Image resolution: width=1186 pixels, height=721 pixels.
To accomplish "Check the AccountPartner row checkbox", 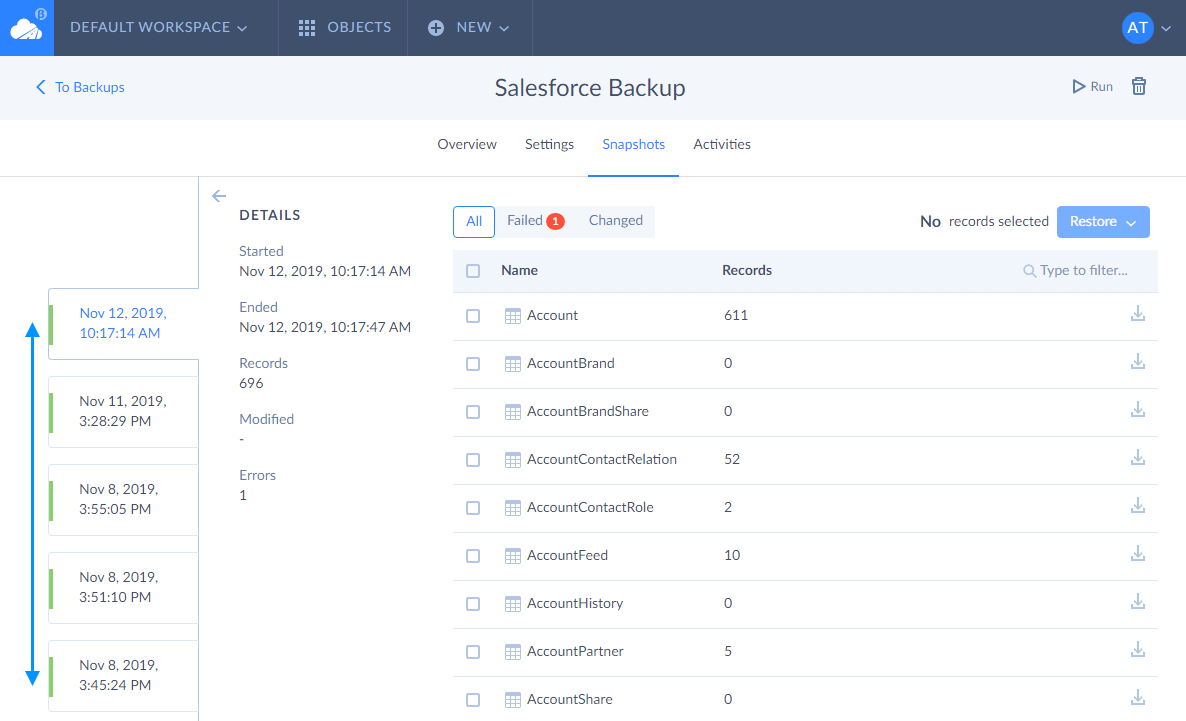I will point(473,652).
